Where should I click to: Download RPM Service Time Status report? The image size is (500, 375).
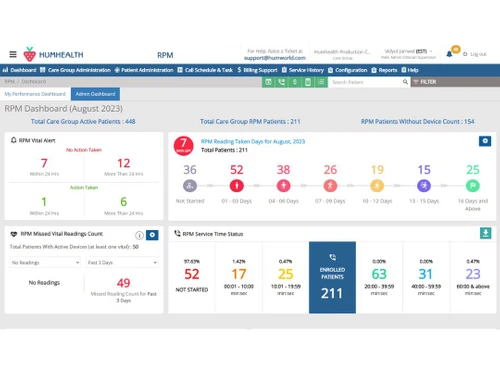tap(486, 233)
